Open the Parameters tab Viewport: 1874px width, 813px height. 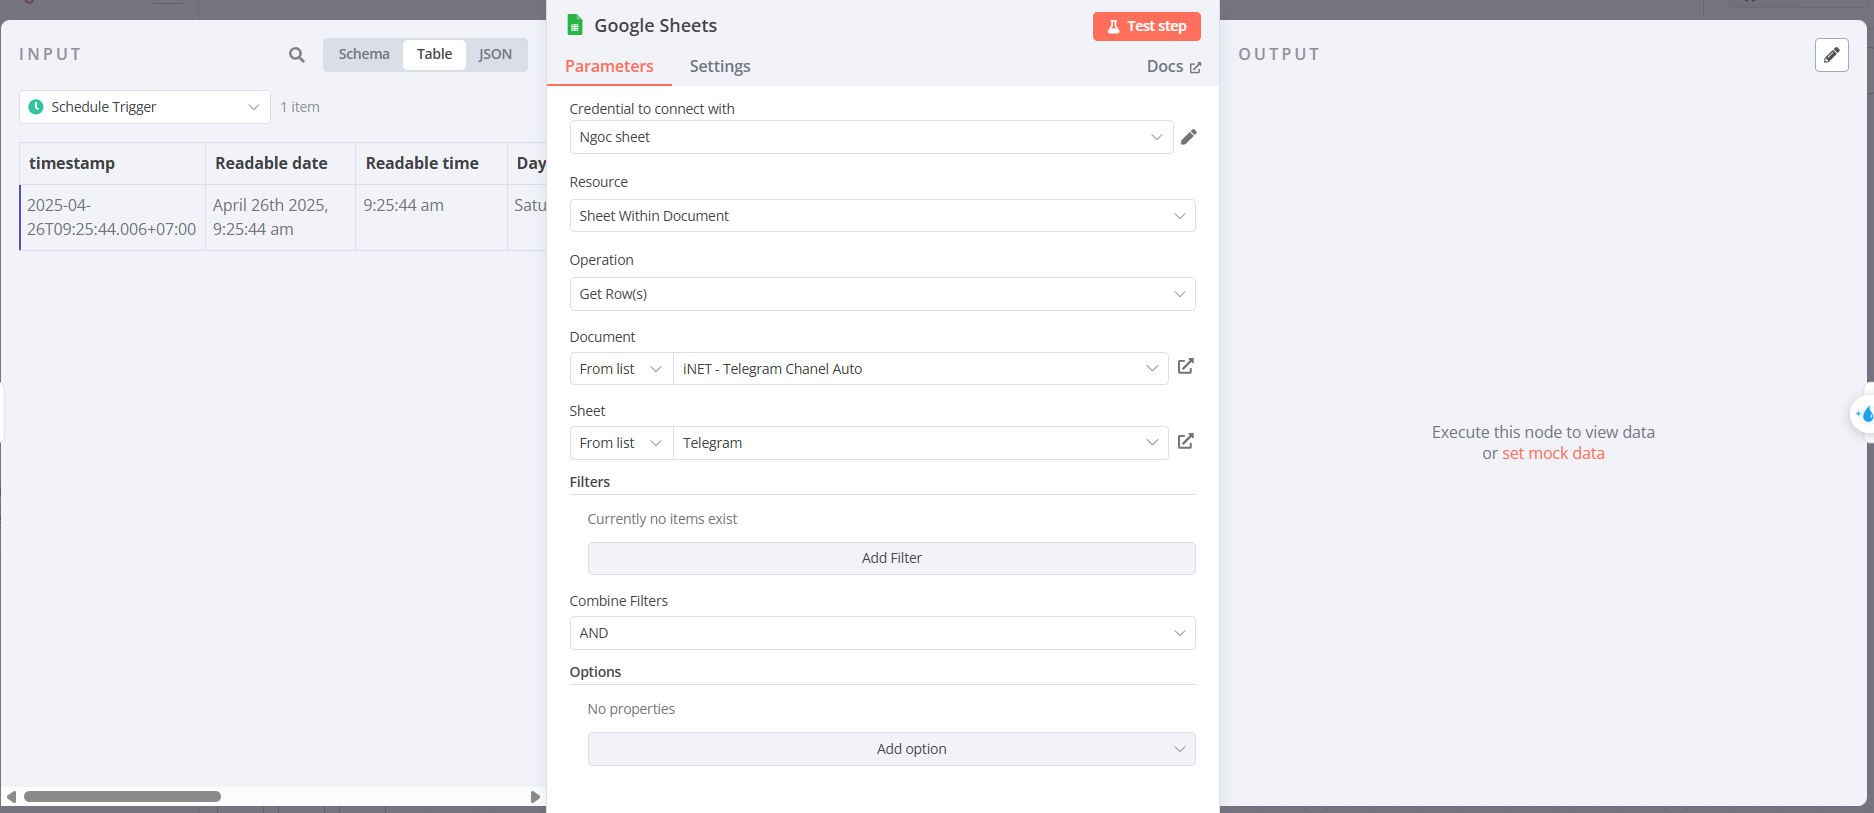609,66
